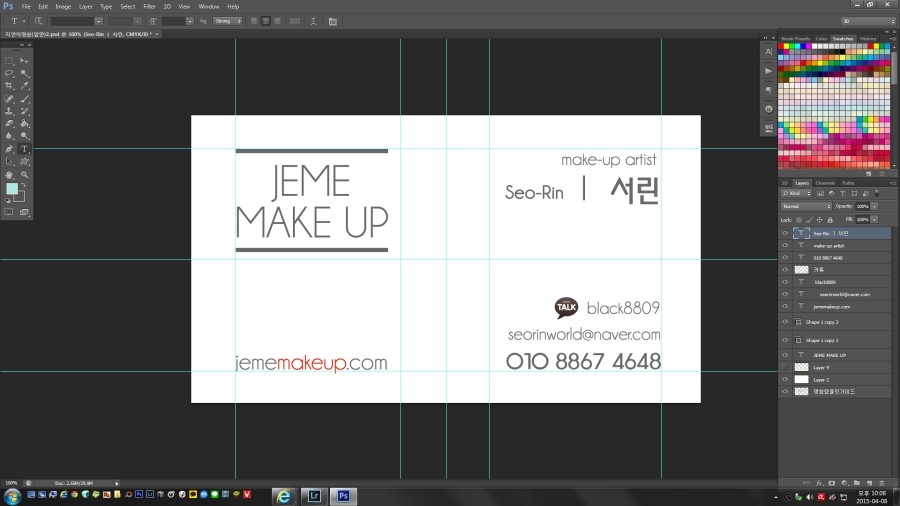Select the Magic Wand tool
The width and height of the screenshot is (900, 506).
pyautogui.click(x=24, y=73)
